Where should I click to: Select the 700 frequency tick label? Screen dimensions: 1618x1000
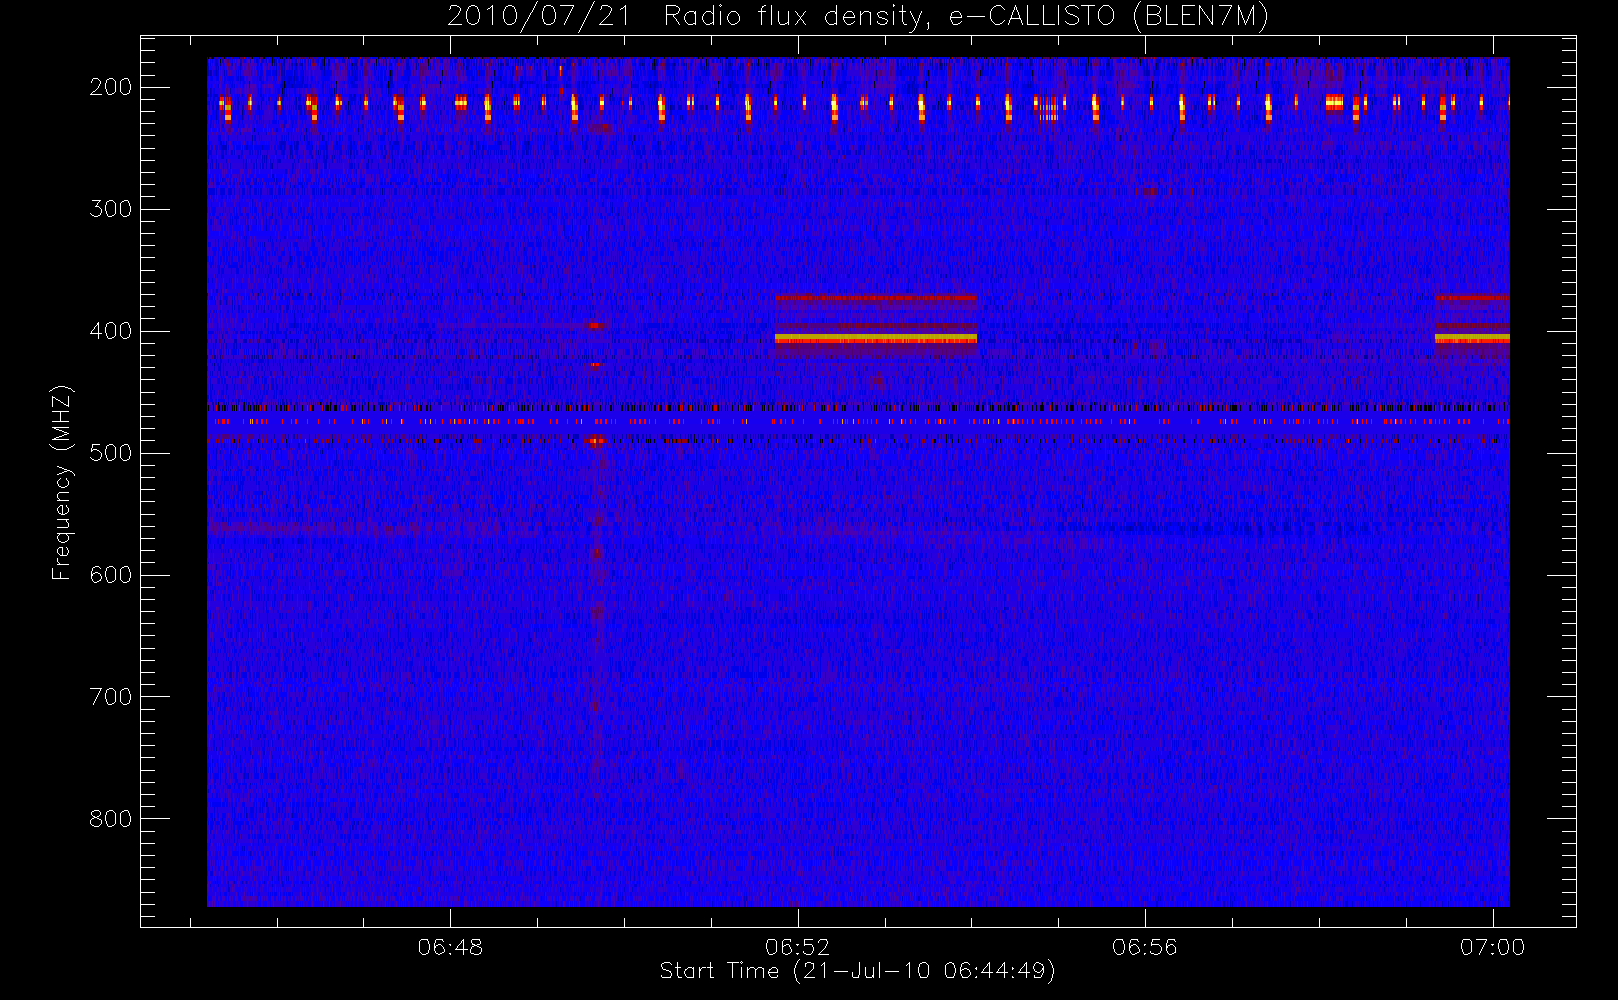point(111,697)
